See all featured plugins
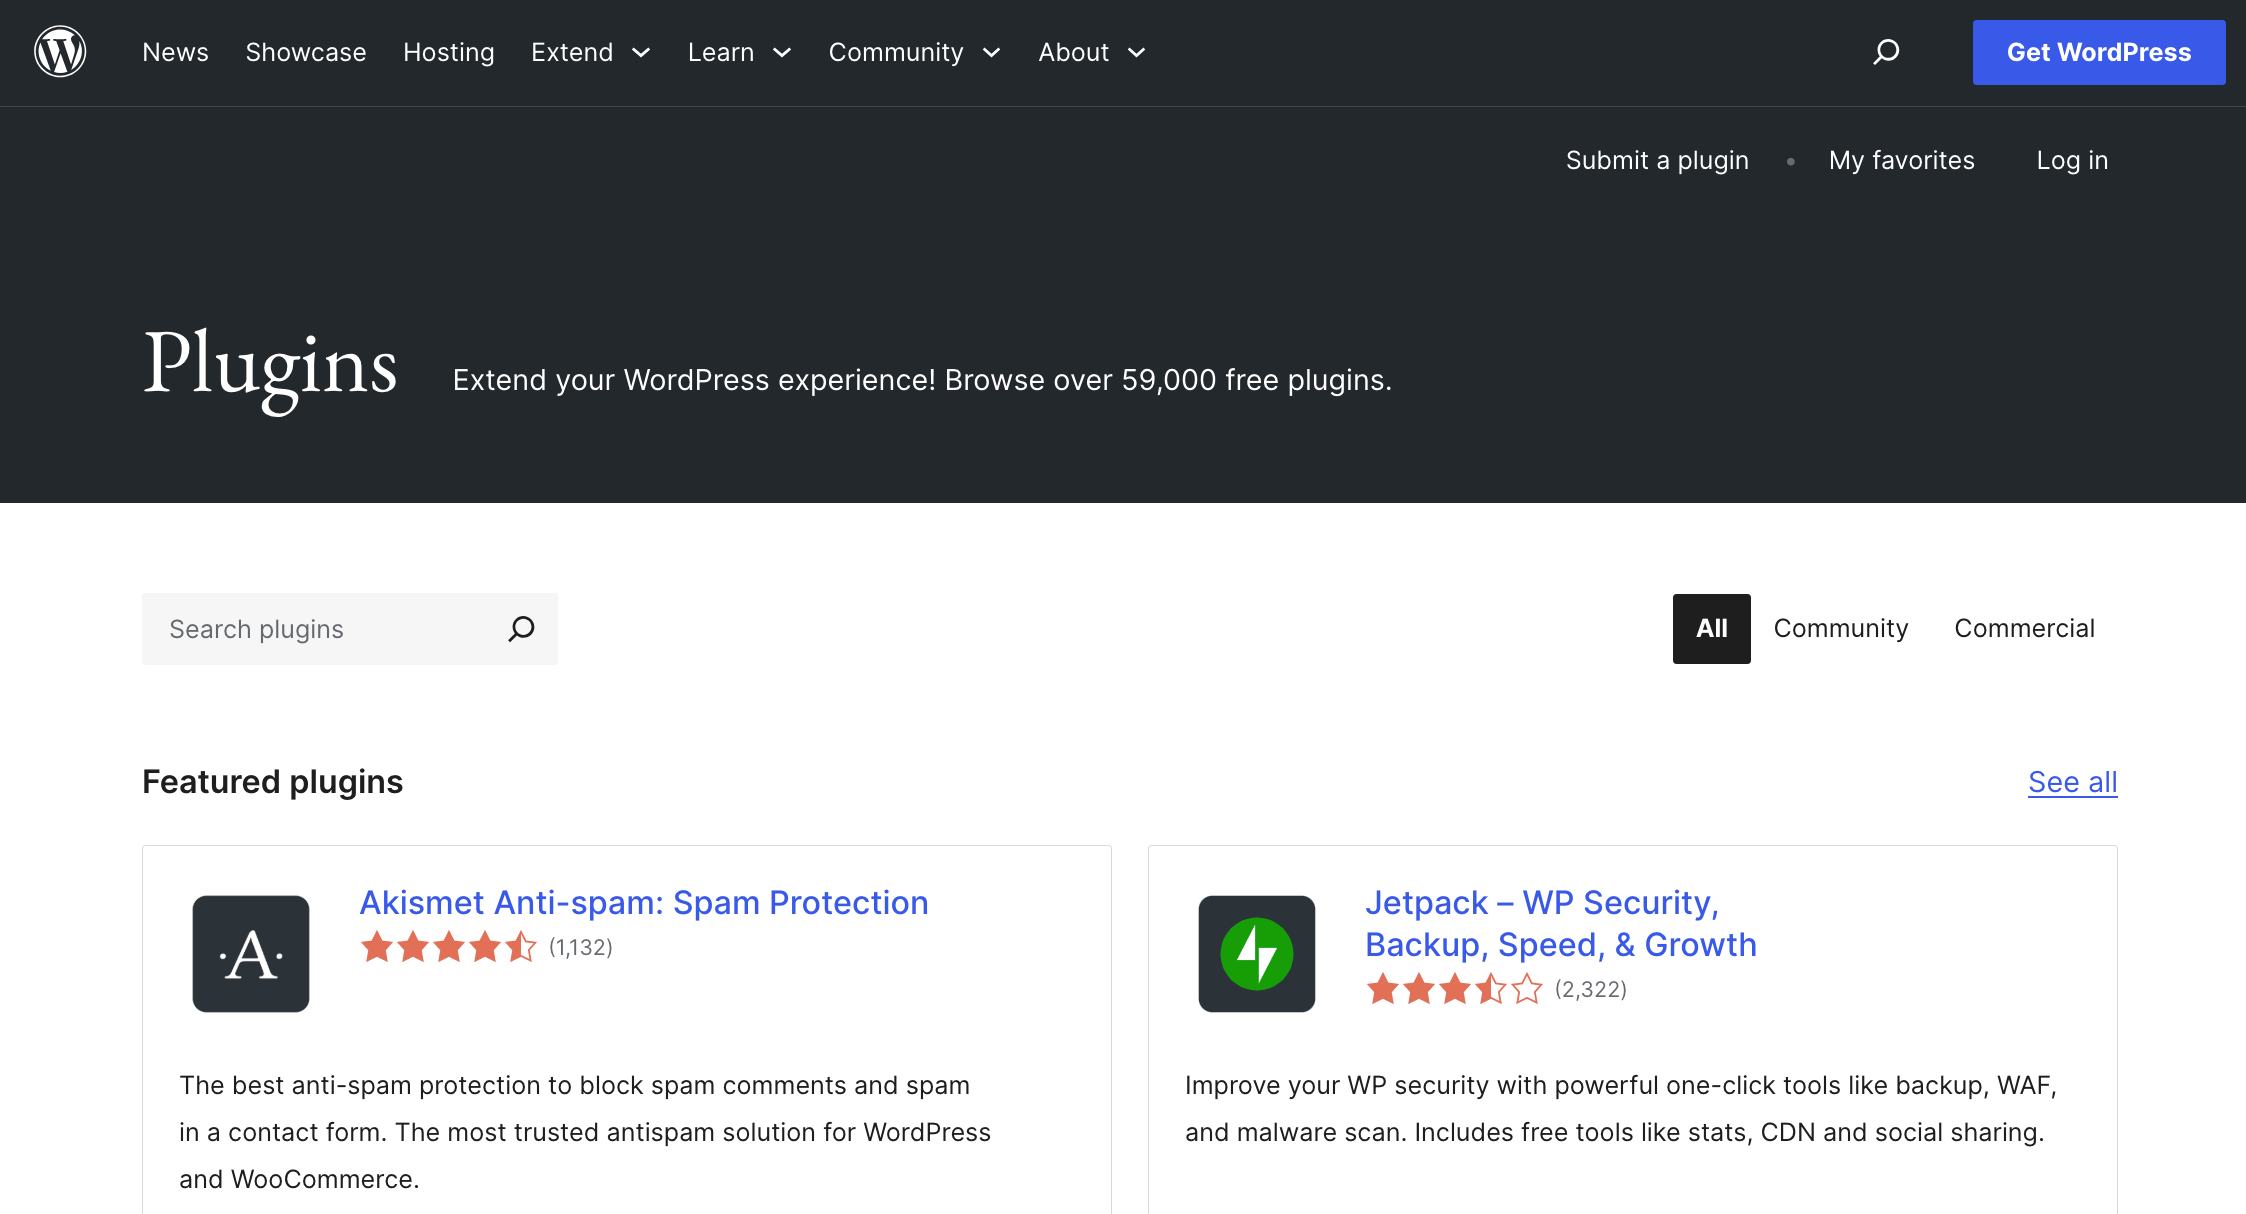Screen dimensions: 2246x1214 coord(2073,782)
